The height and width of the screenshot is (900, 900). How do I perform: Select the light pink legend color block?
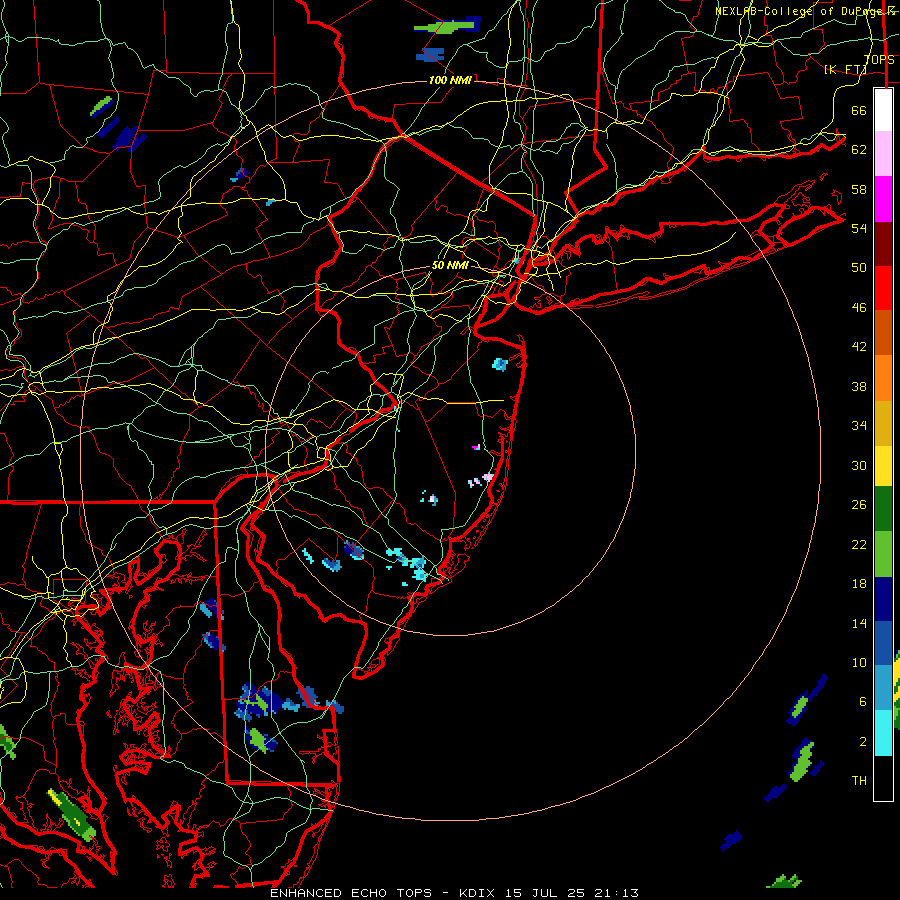(883, 154)
